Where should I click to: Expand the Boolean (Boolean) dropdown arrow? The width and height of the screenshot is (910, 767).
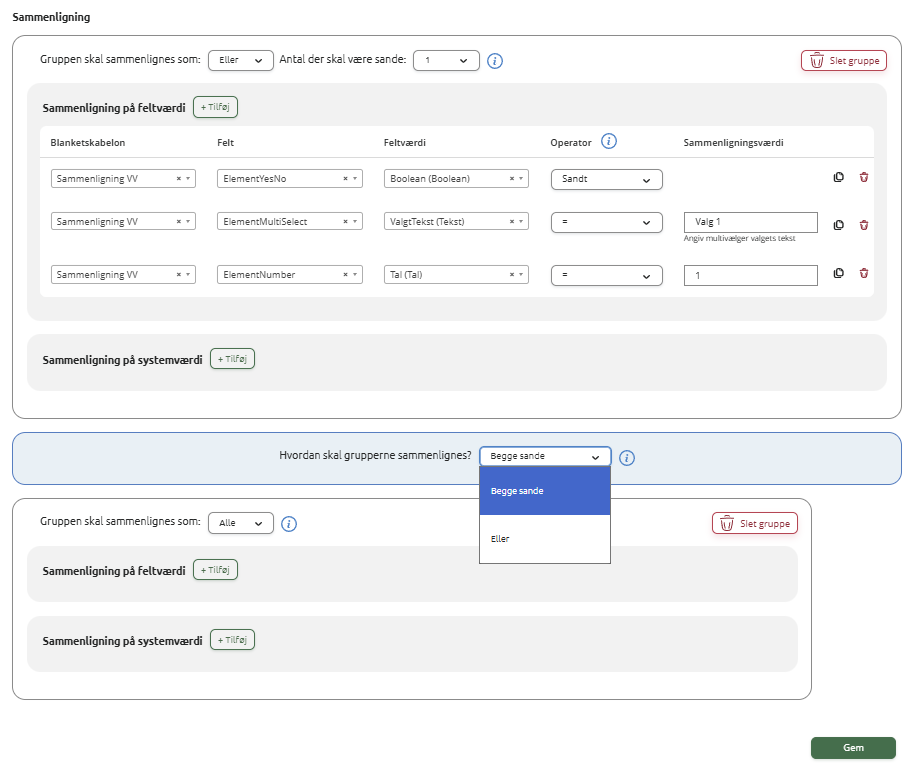point(521,179)
